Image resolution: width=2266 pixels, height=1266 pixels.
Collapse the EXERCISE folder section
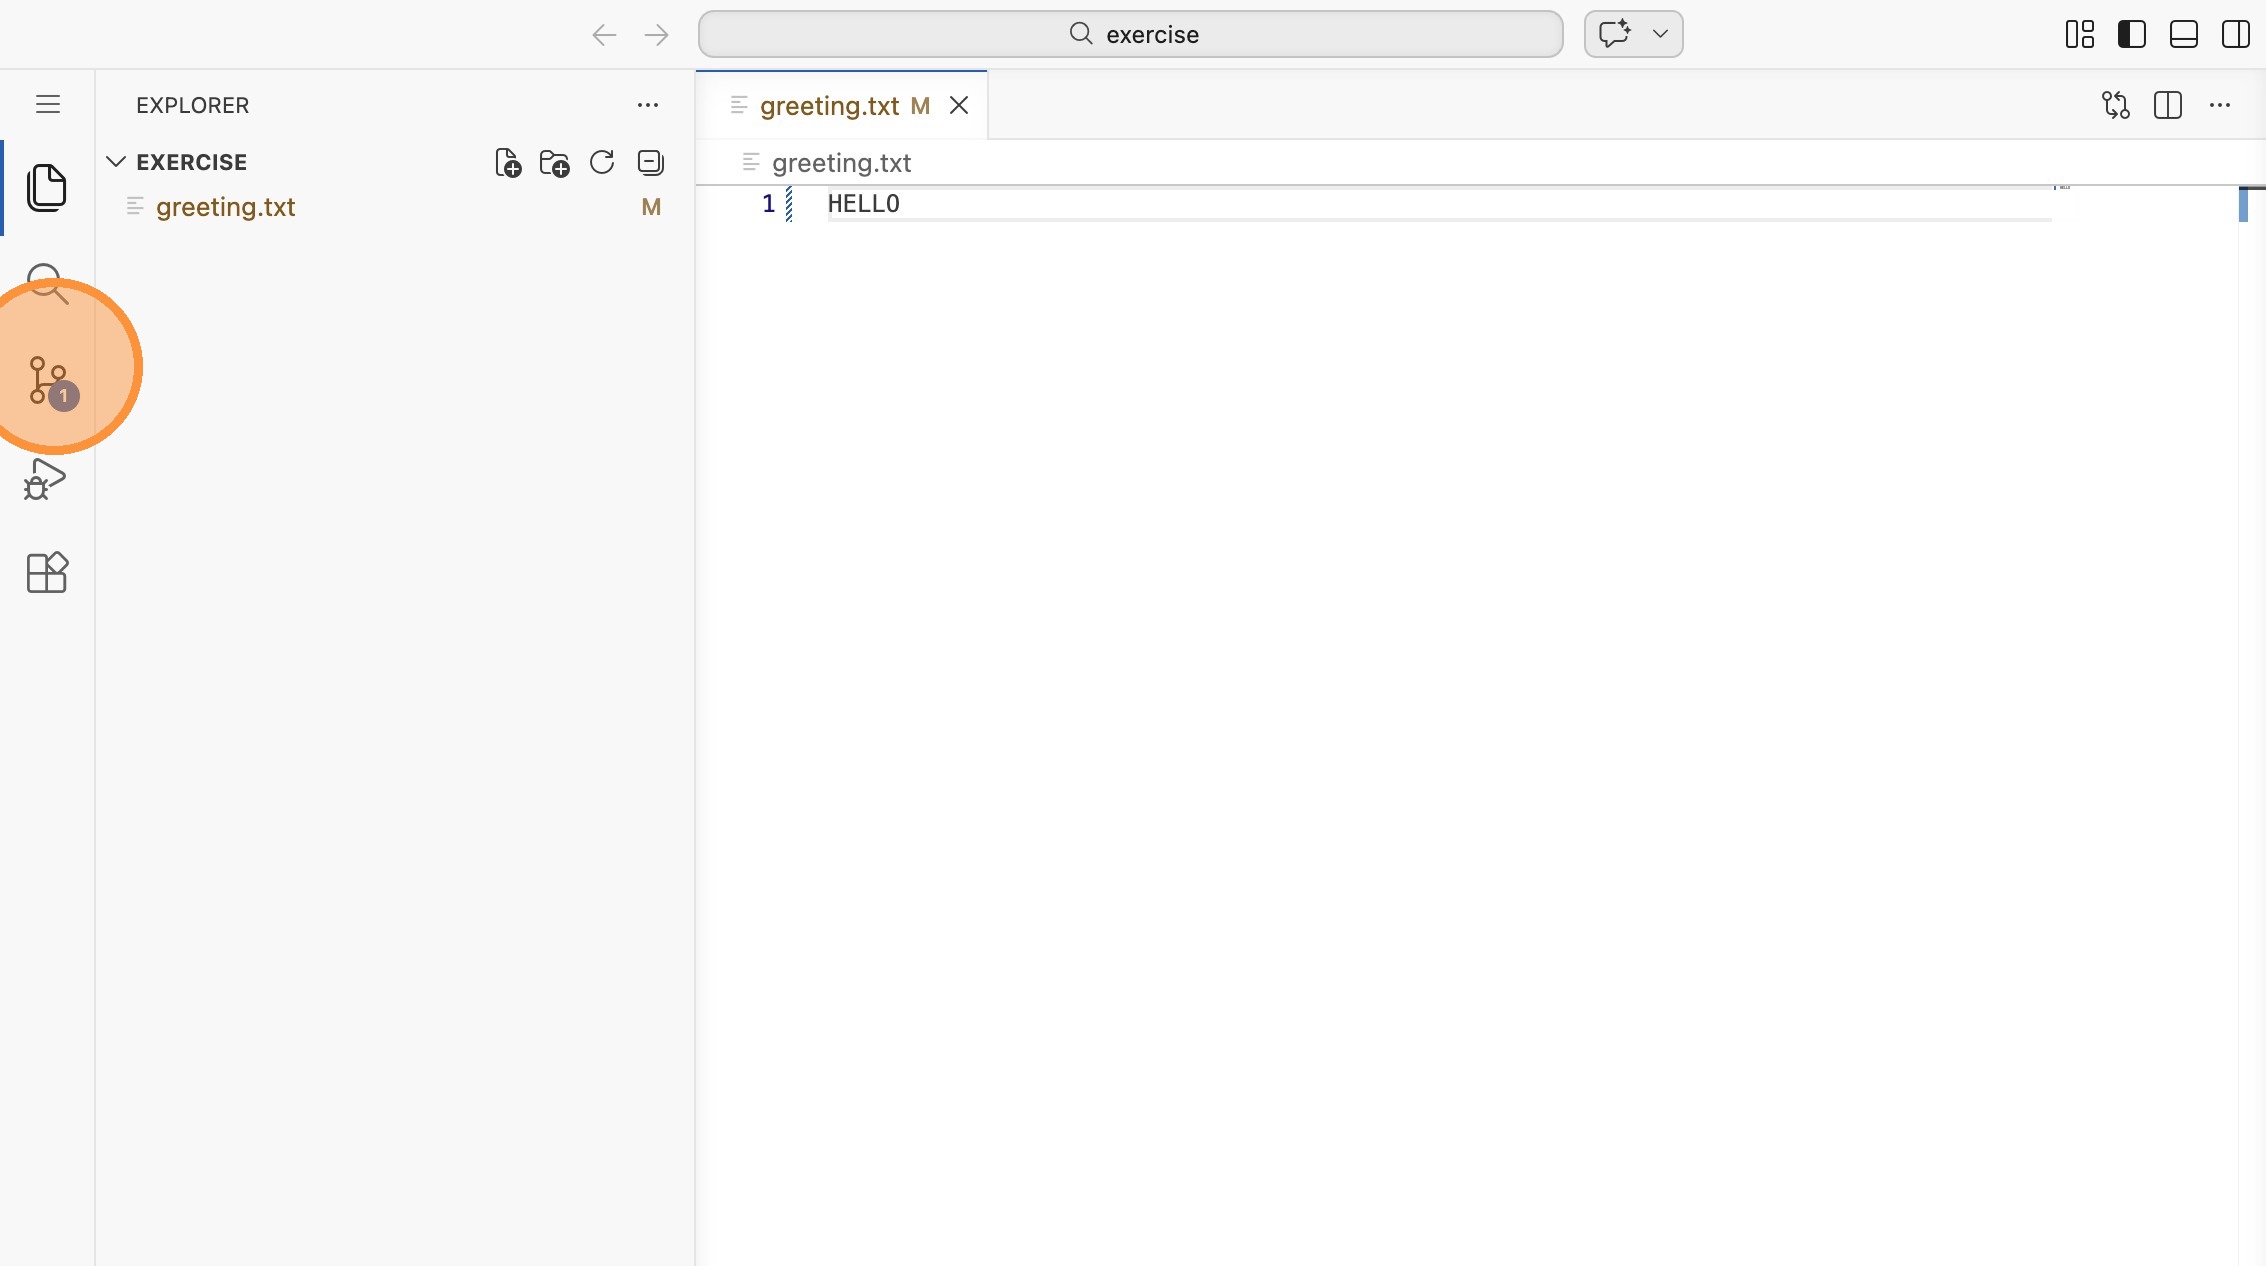point(116,162)
